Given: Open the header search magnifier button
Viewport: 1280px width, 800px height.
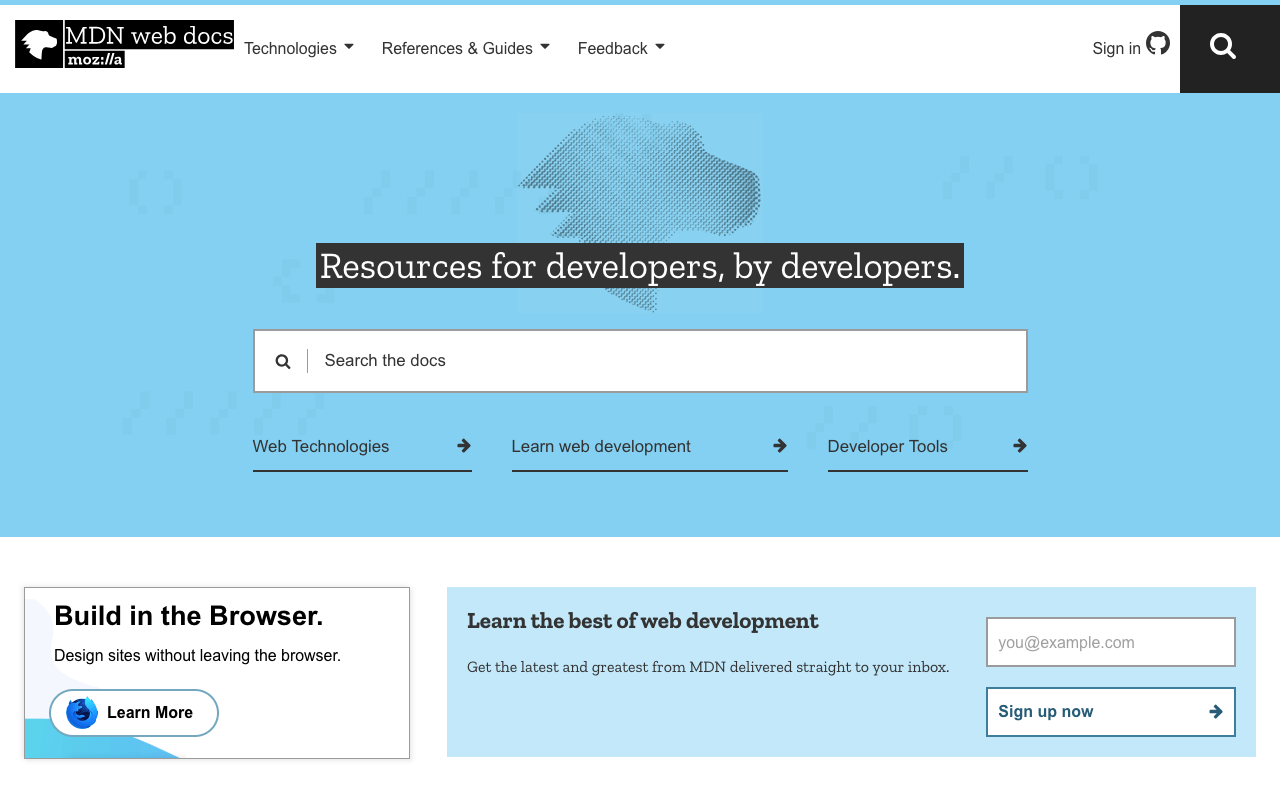Looking at the screenshot, I should point(1222,46).
